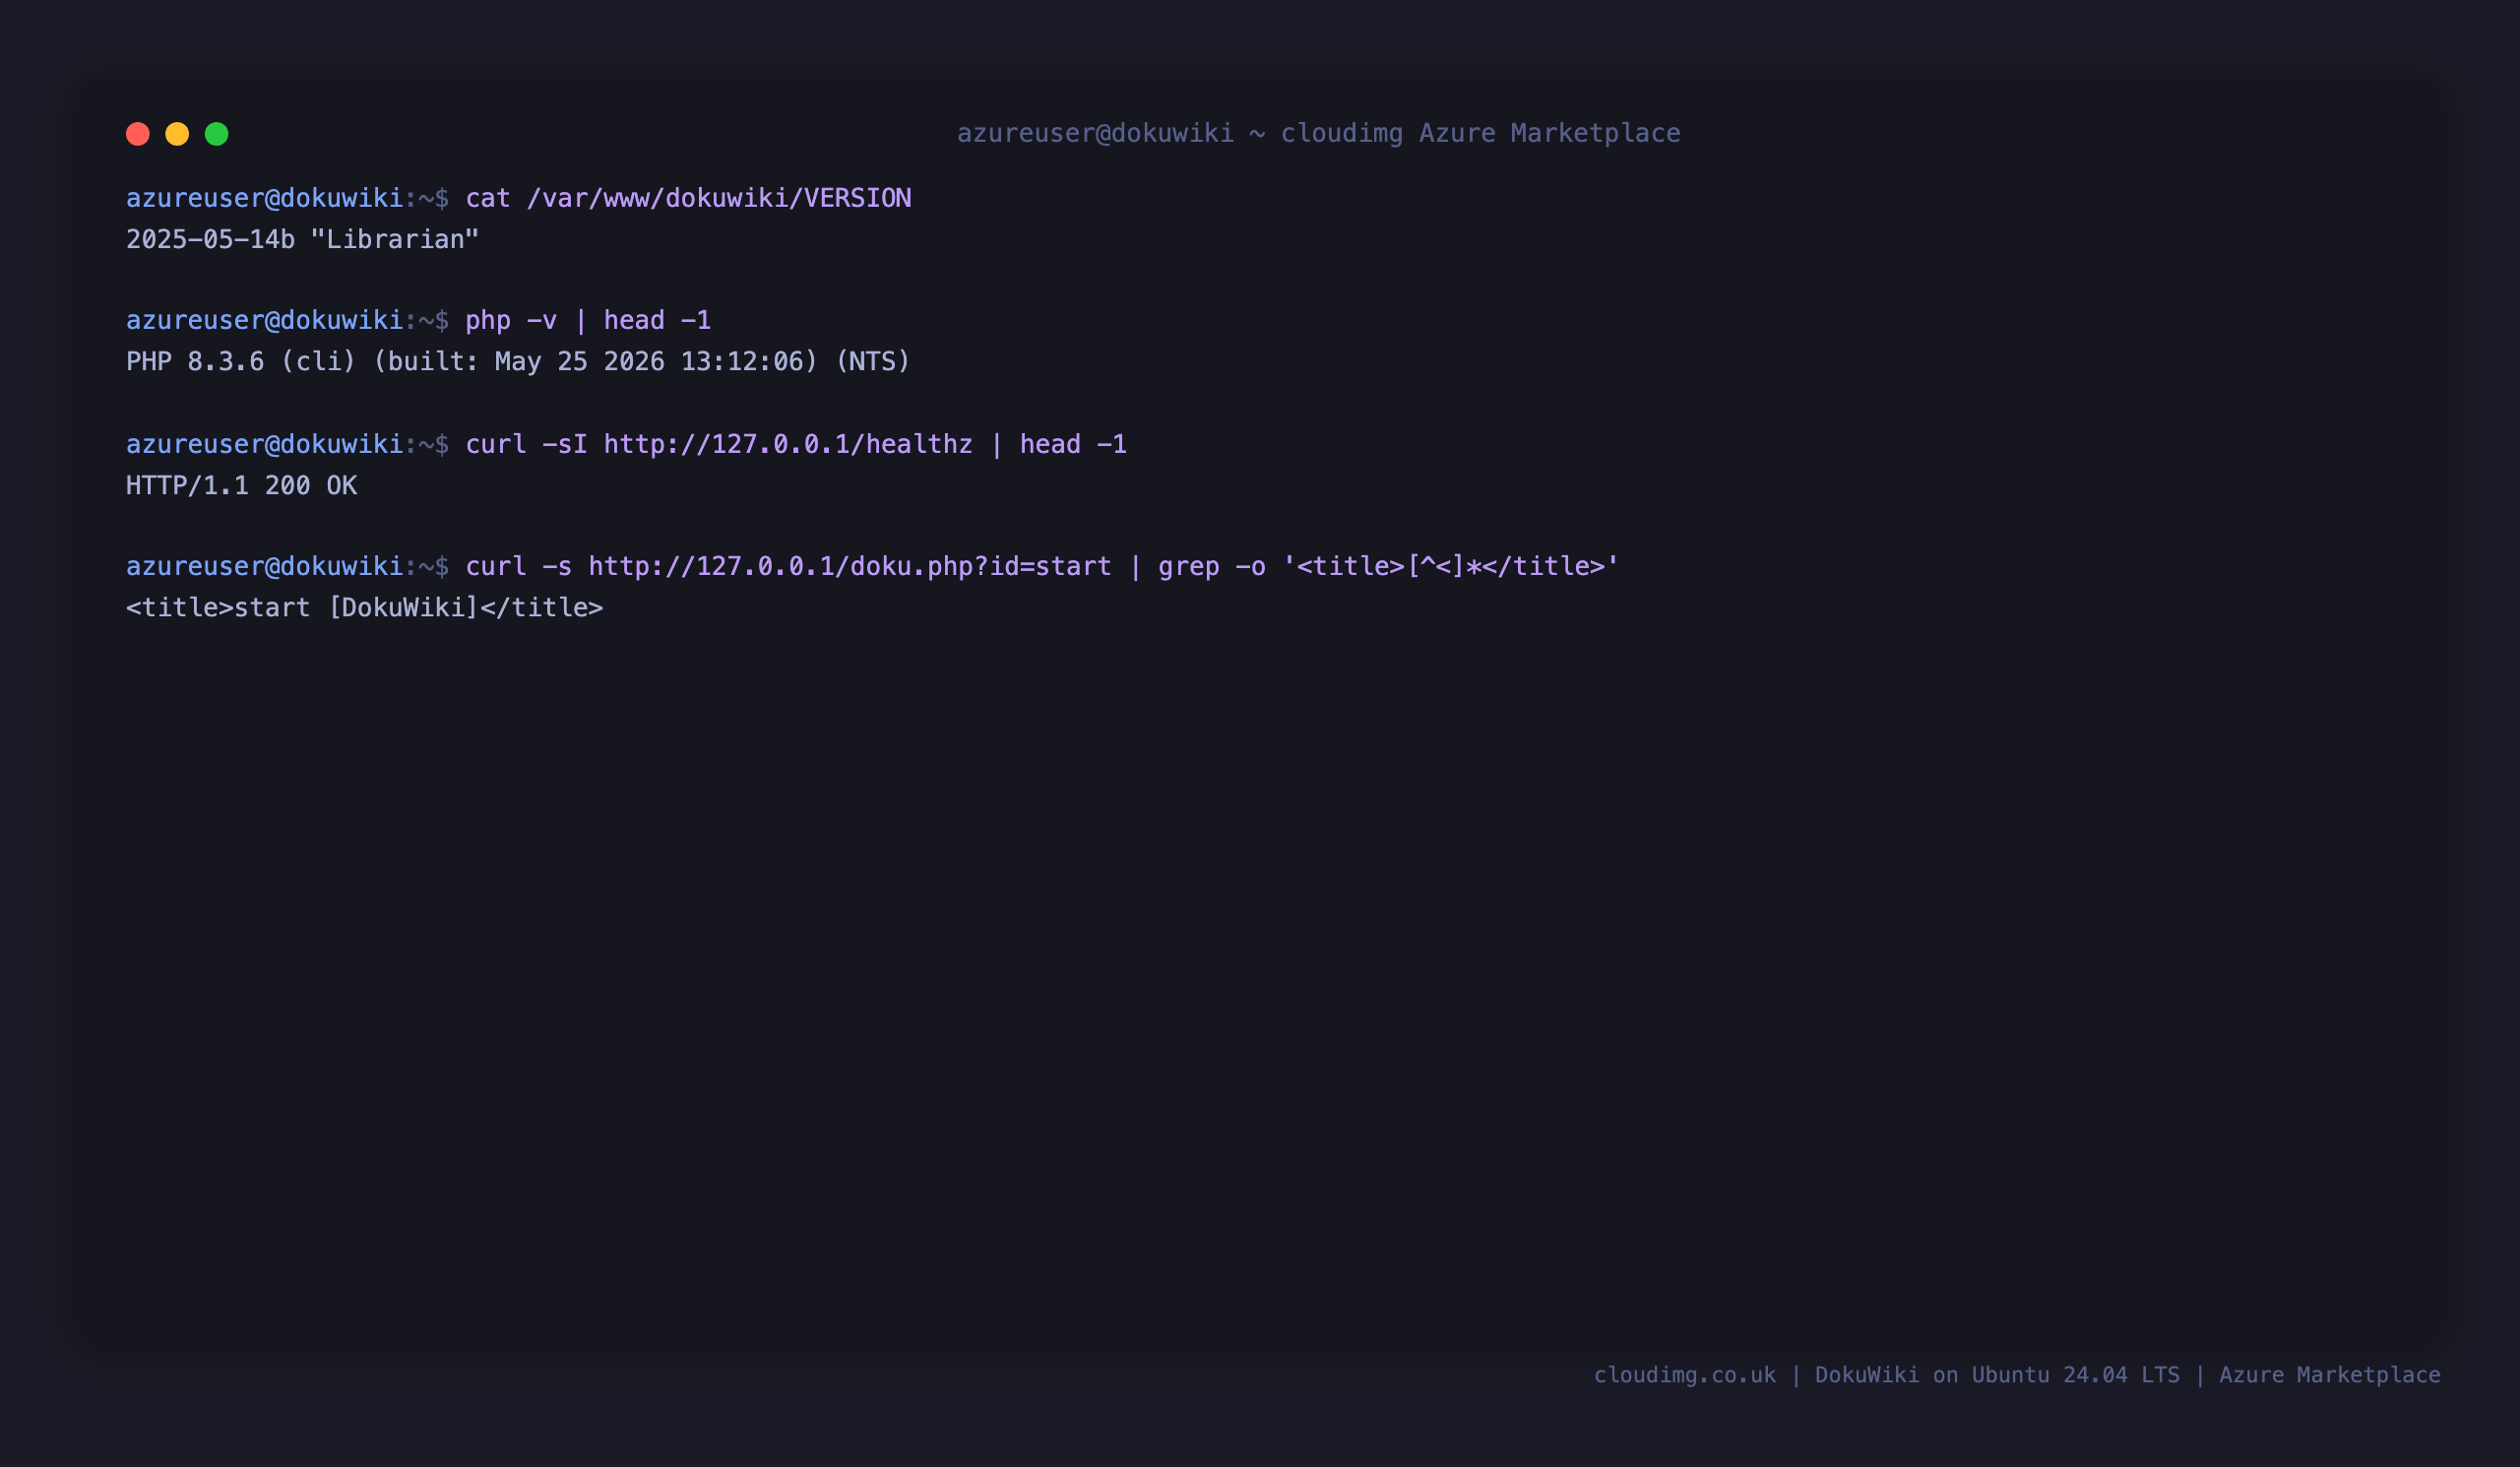Screen dimensions: 2520x1467
Task: Click the yellow minimize window dot
Action: tap(177, 134)
